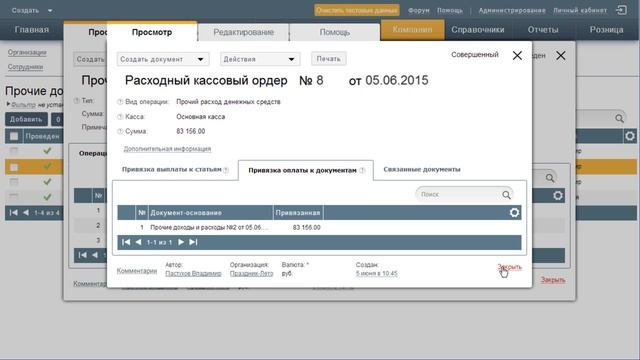640x360 pixels.
Task: Open 'Администрирование' link
Action: pos(512,10)
